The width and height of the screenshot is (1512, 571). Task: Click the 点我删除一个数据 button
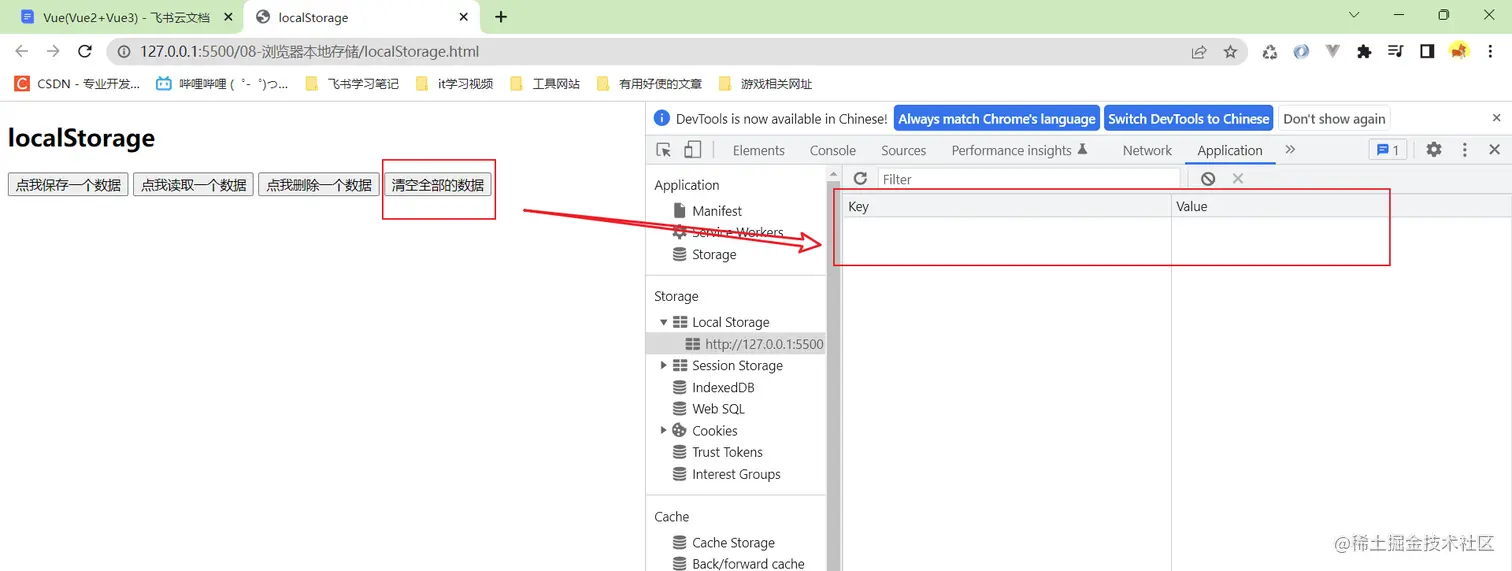pos(318,185)
